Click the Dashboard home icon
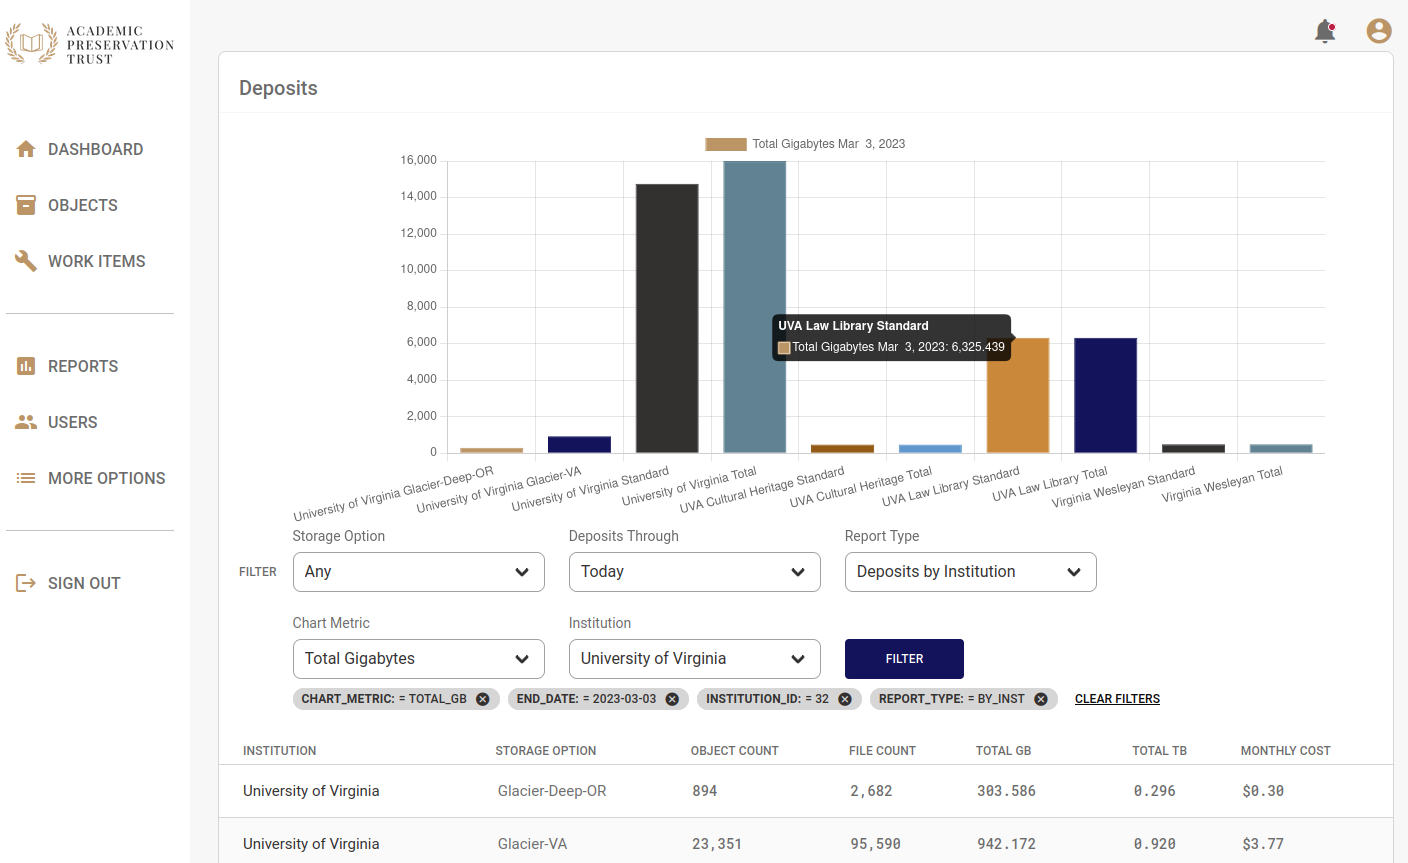This screenshot has height=863, width=1408. click(x=26, y=149)
